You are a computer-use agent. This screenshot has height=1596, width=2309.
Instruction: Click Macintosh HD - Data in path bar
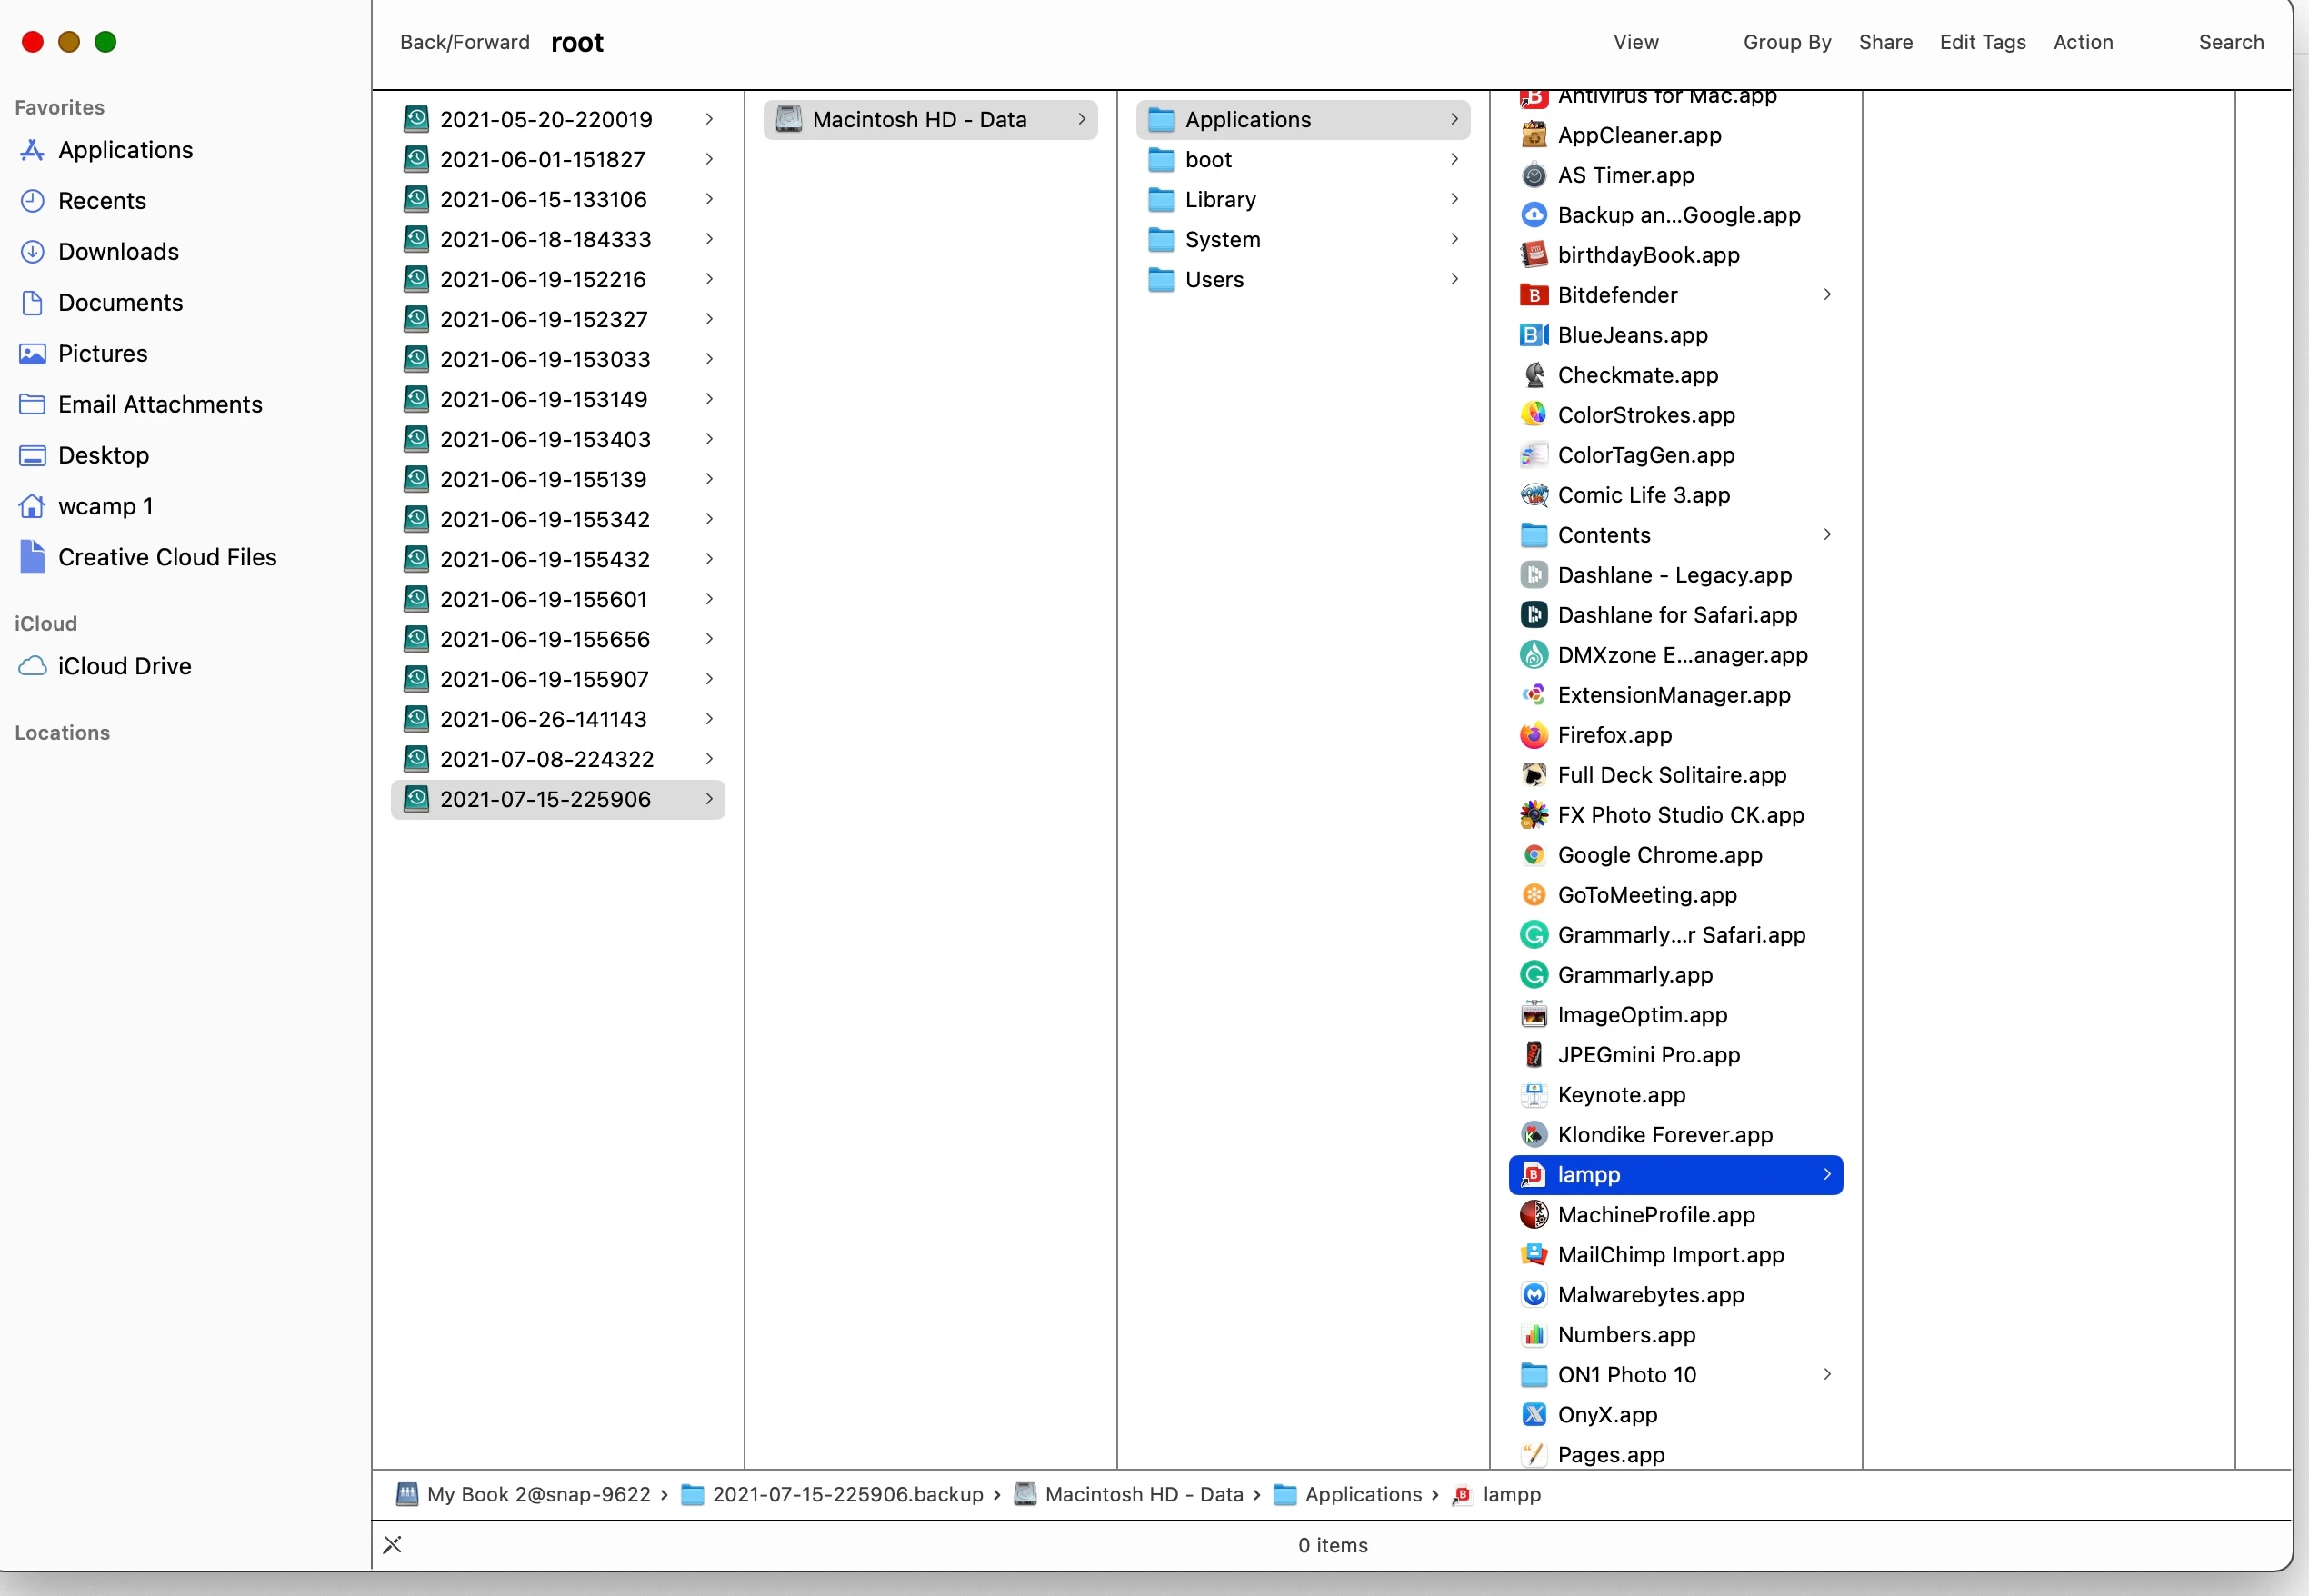(x=1143, y=1494)
